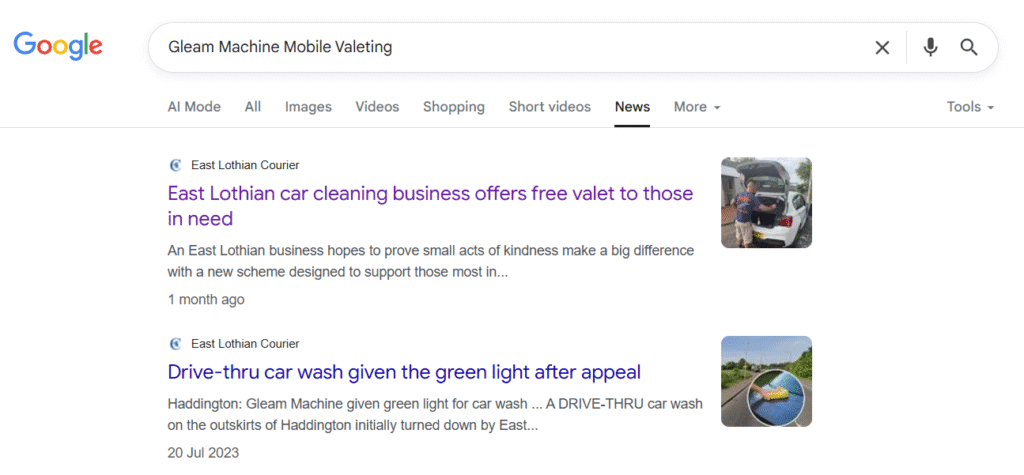Open Drive-thru car wash article link
The image size is (1024, 475).
click(404, 372)
